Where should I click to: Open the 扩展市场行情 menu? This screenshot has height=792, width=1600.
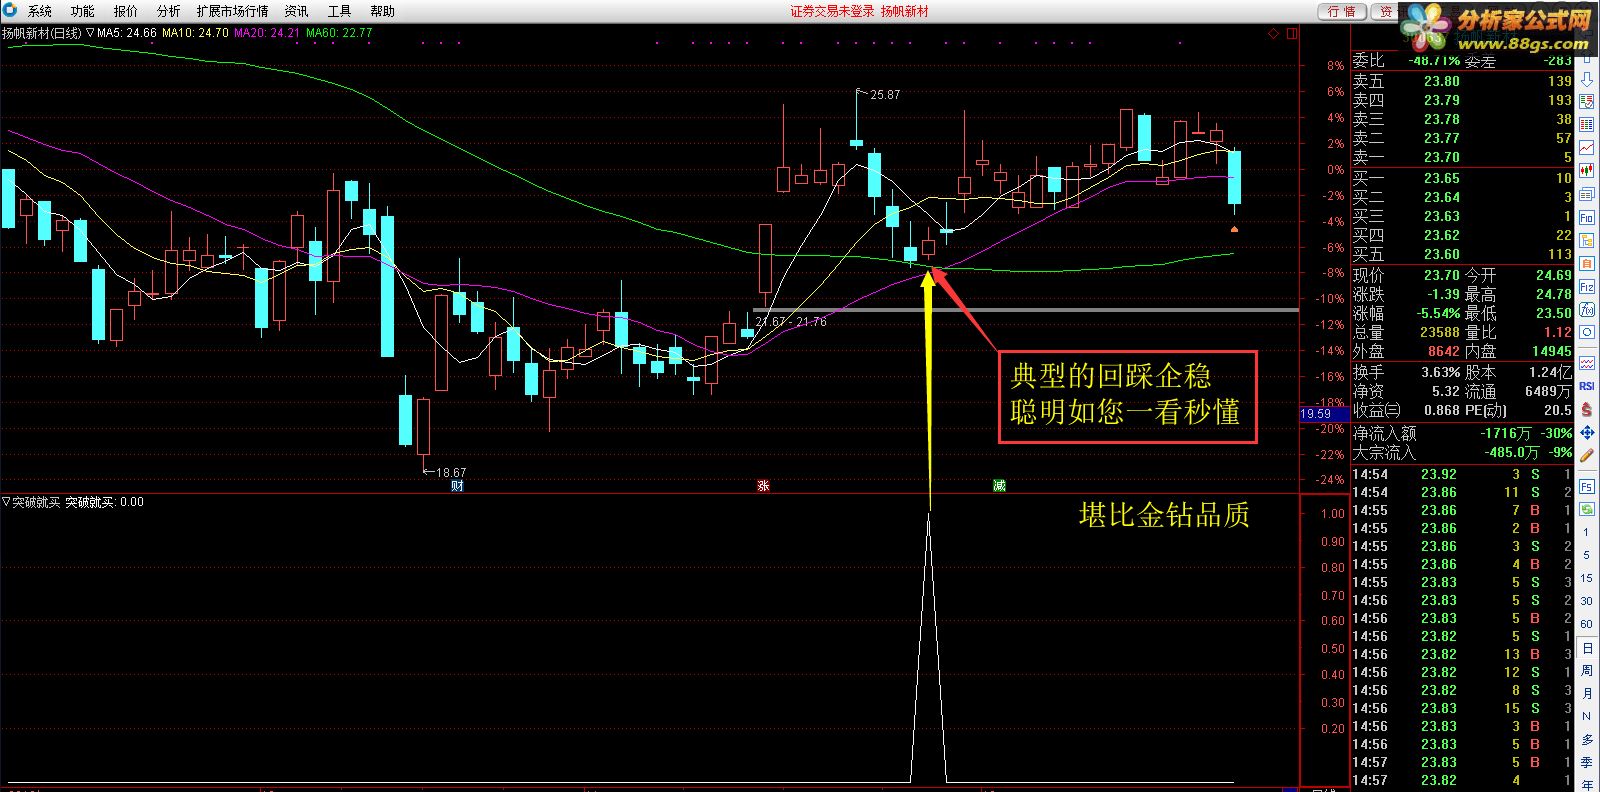232,11
